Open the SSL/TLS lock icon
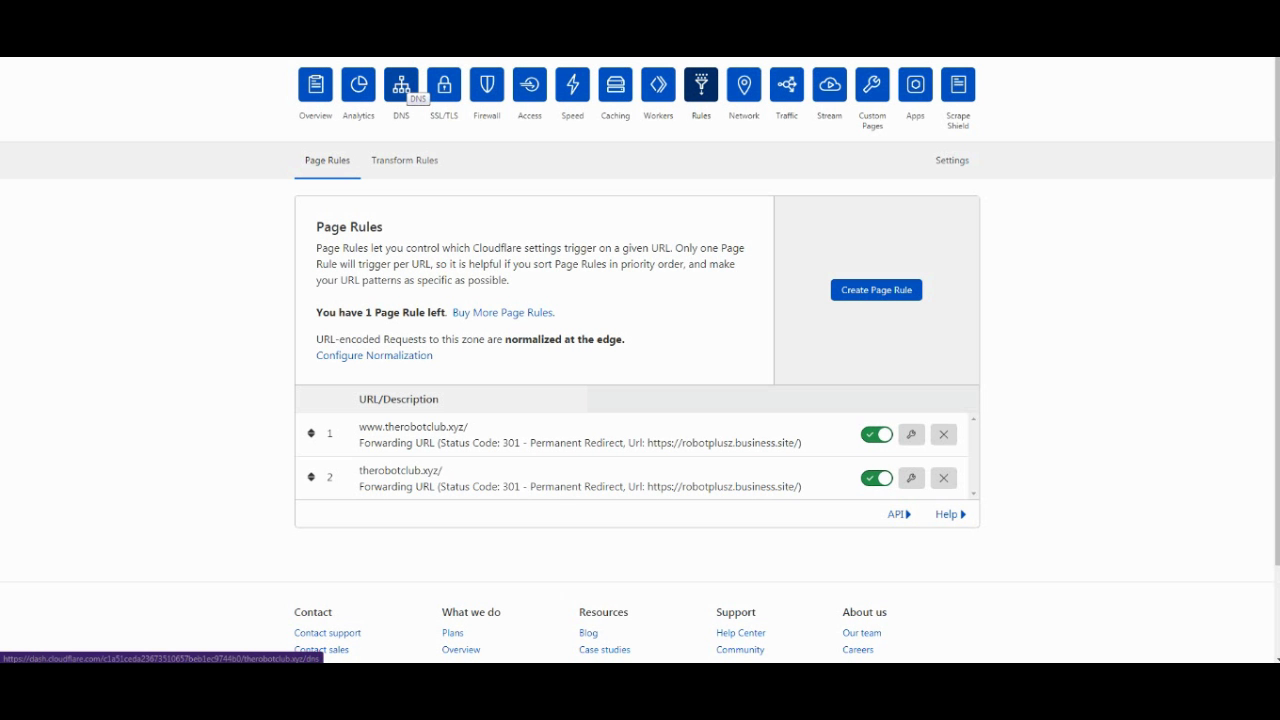 [444, 85]
